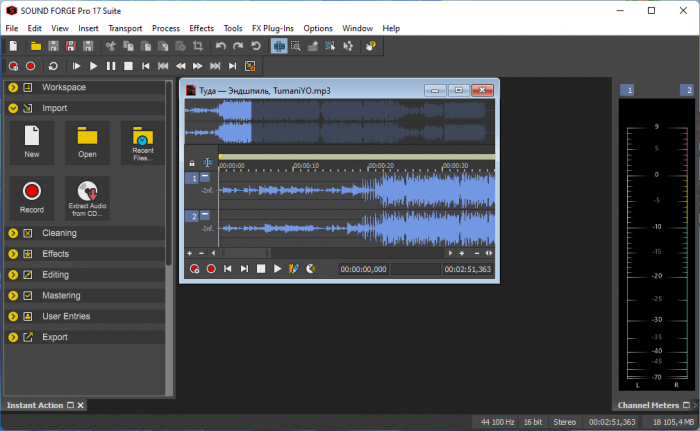Open the Options menu
Screen dimensions: 700x431
coord(318,28)
